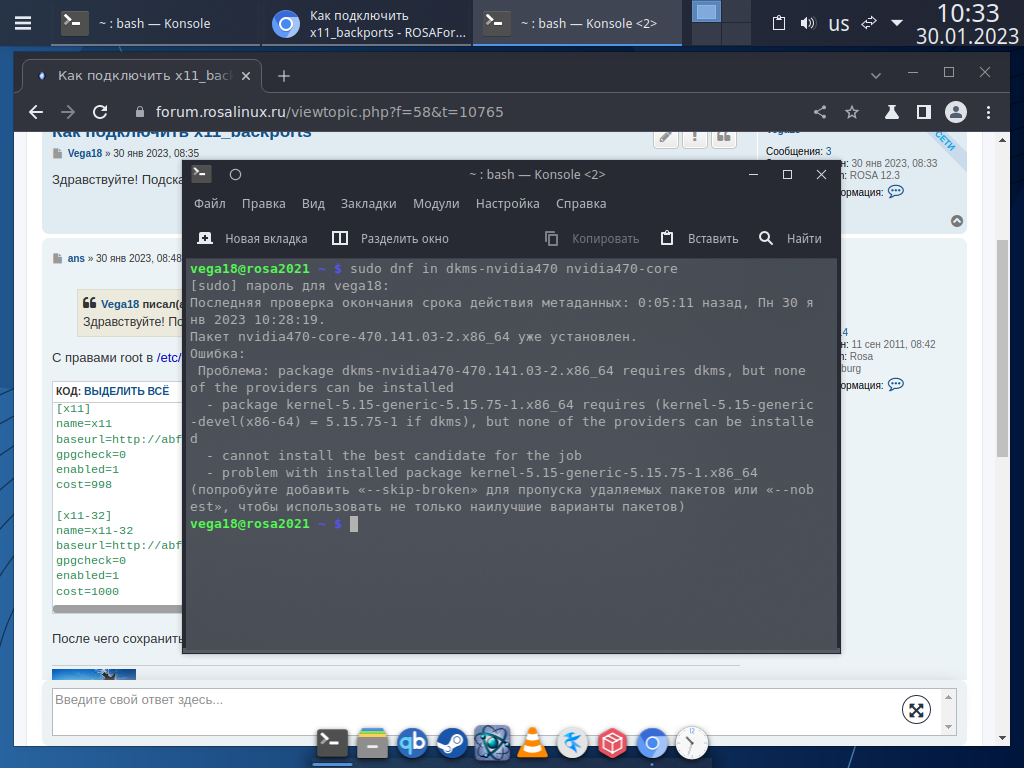Switch to first bash Konsole taskbar entry
The height and width of the screenshot is (768, 1024).
[155, 24]
